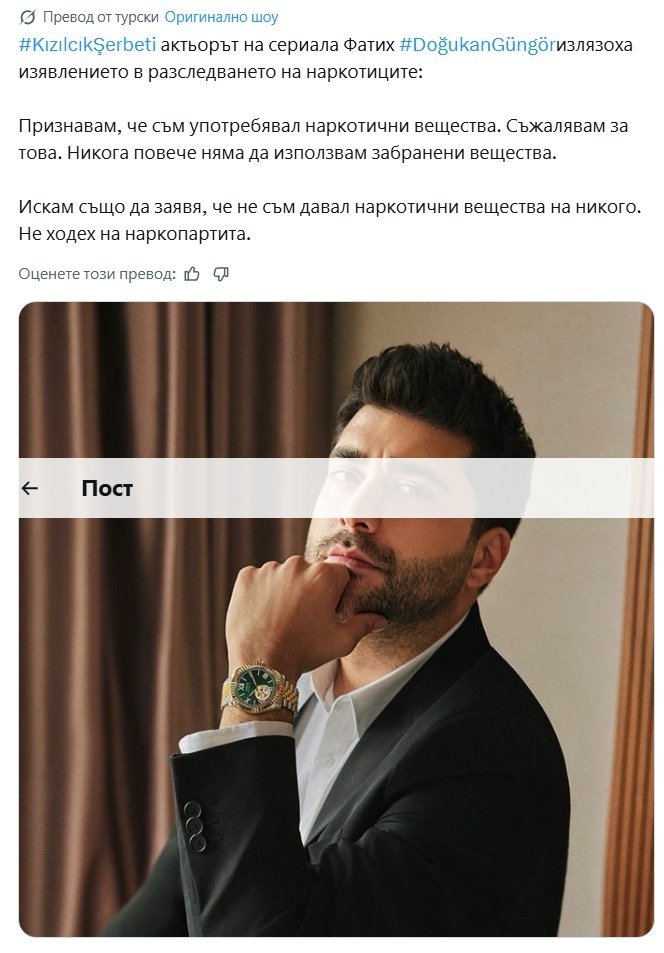
Task: Go back using the left arrow
Action: [x=30, y=488]
